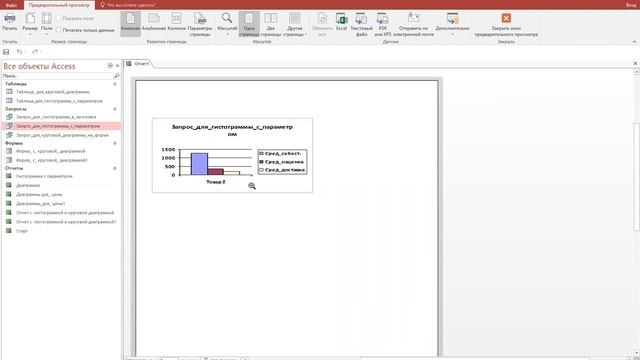Export to Текстовый файл
Image resolution: width=640 pixels, height=360 pixels.
coord(361,24)
